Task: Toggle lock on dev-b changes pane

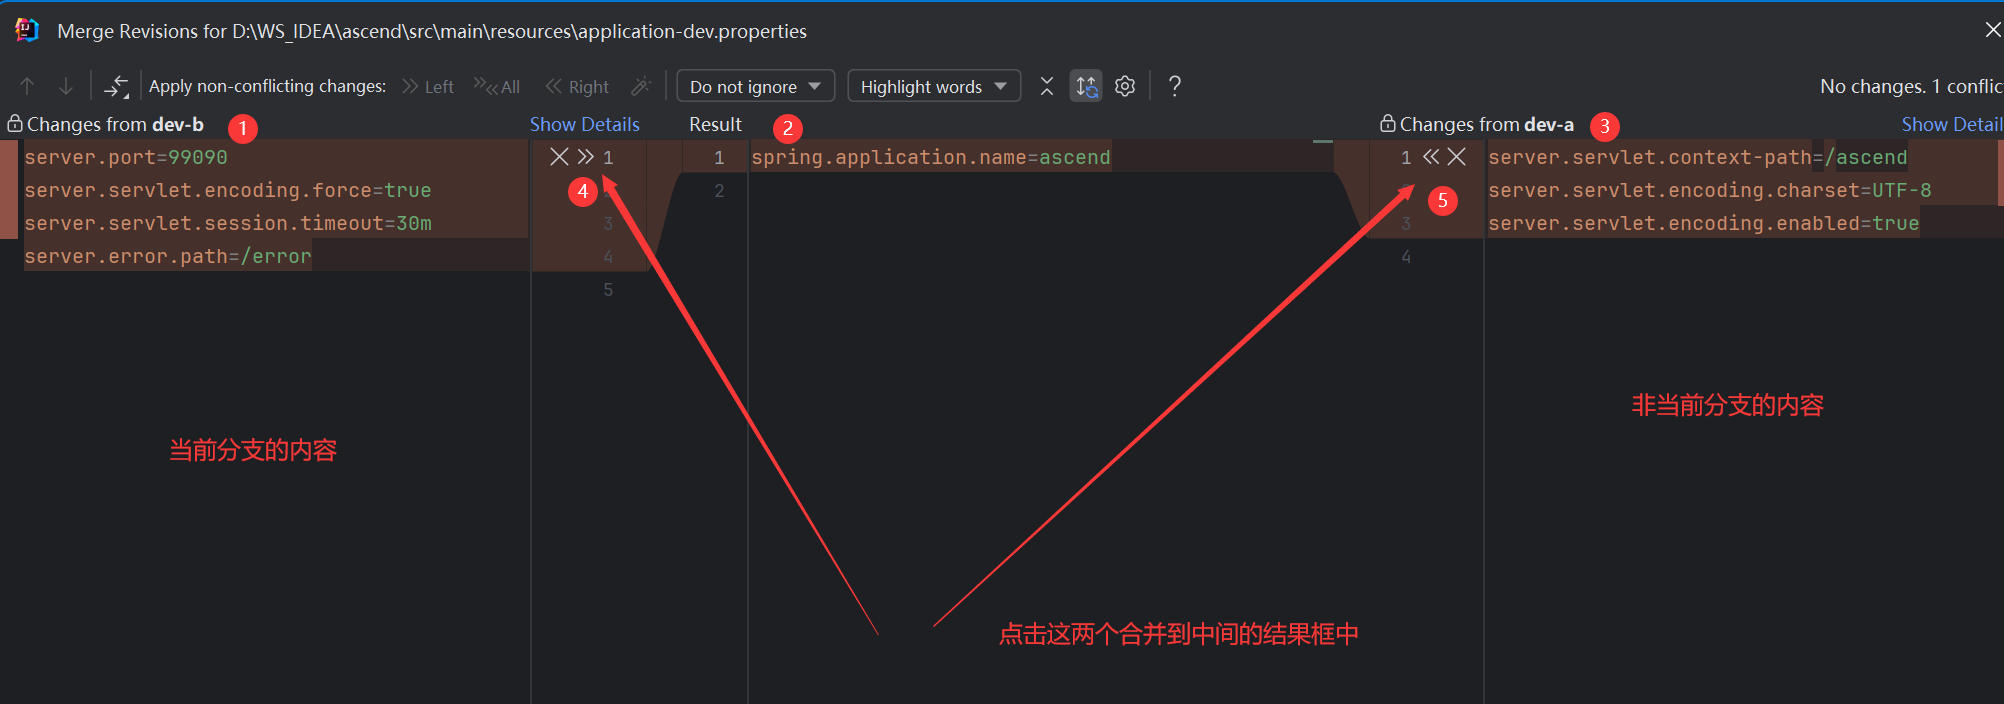Action: 15,124
